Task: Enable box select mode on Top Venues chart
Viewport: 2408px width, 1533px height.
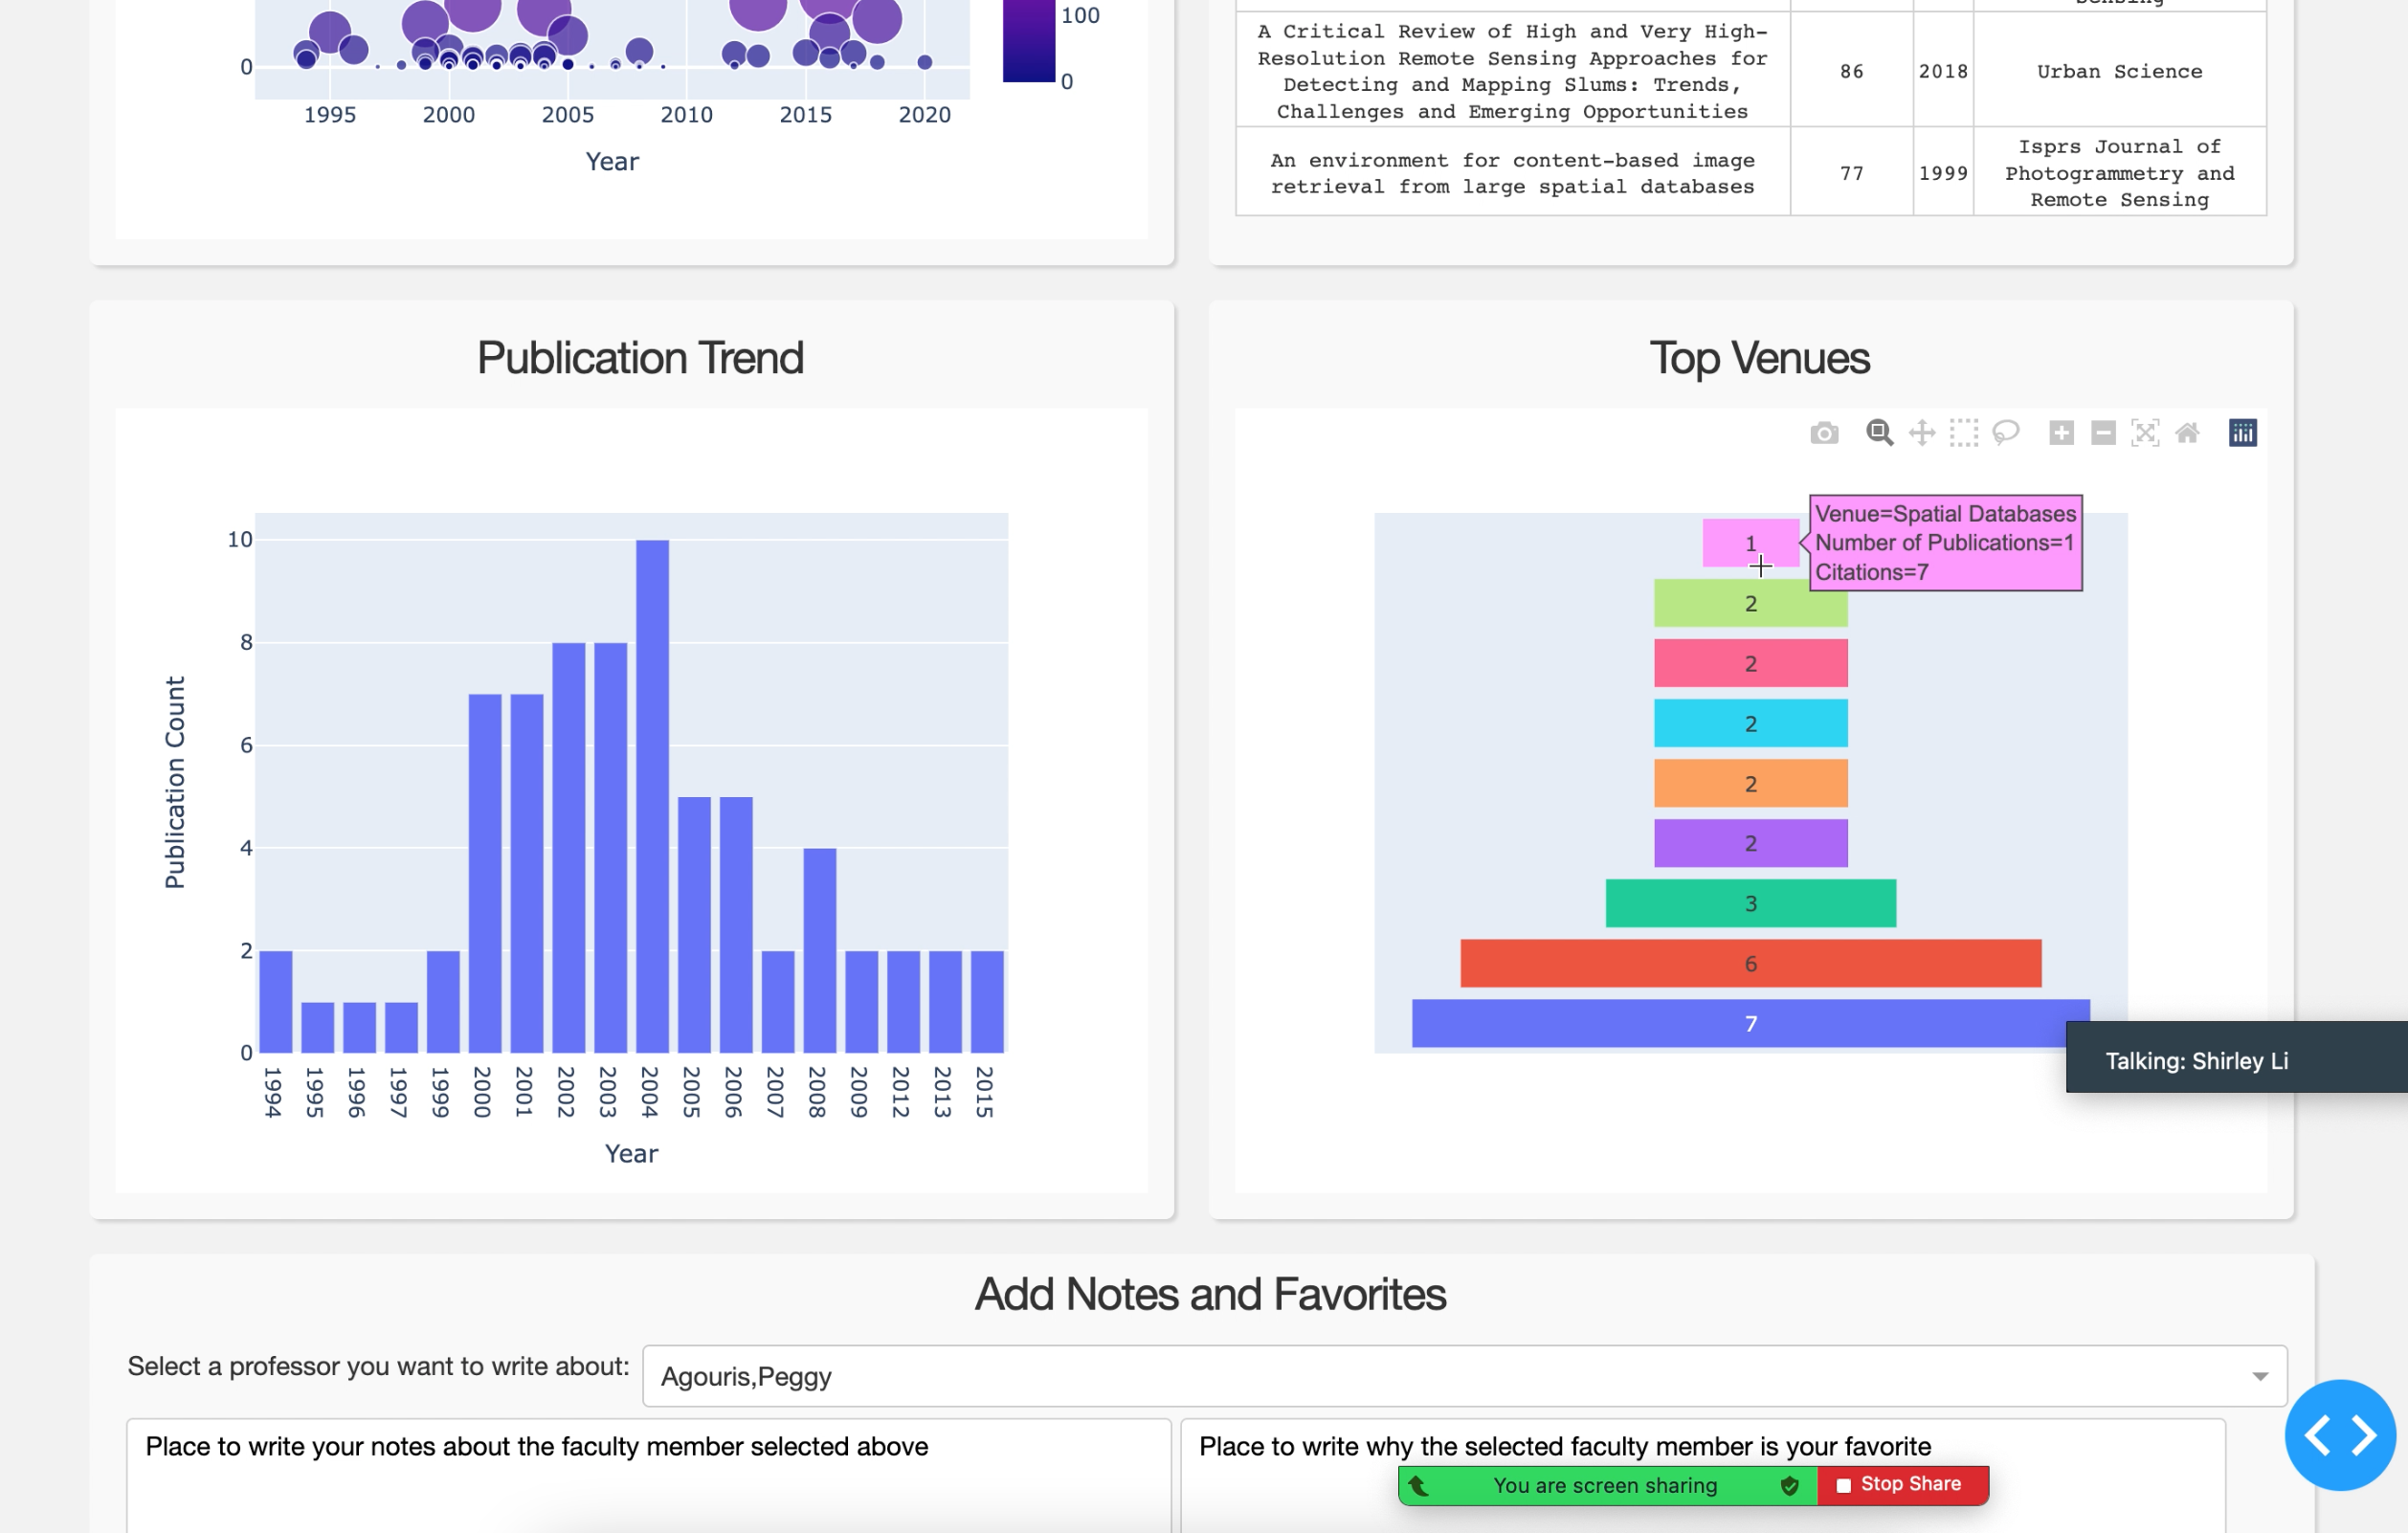Action: [1963, 432]
